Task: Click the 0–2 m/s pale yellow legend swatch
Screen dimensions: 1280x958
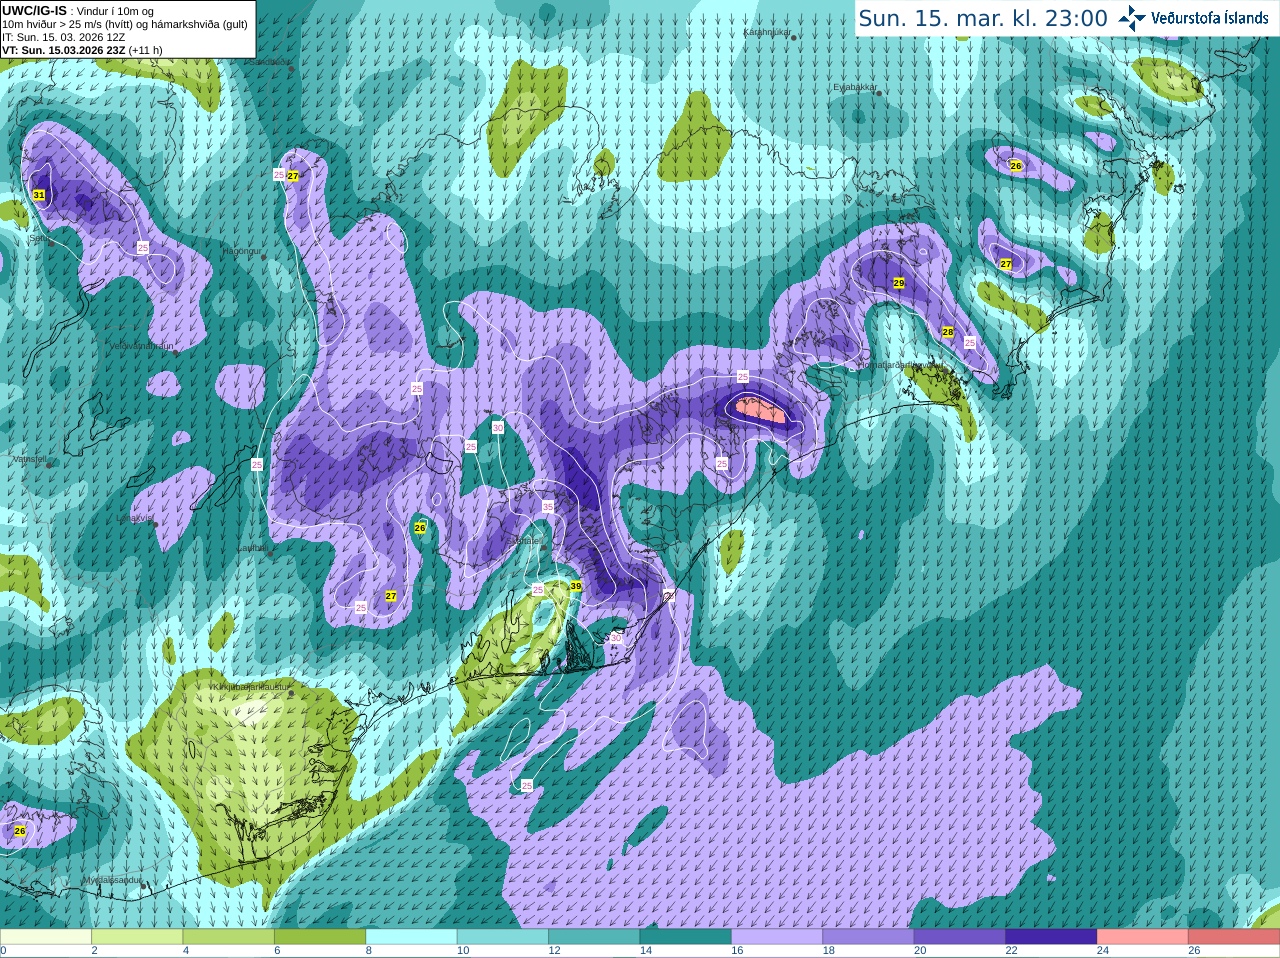Action: tap(46, 937)
